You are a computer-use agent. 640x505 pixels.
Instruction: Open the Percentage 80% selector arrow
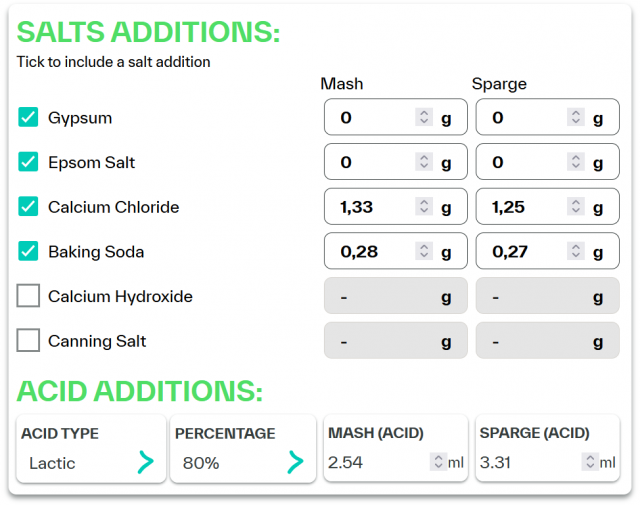[295, 462]
